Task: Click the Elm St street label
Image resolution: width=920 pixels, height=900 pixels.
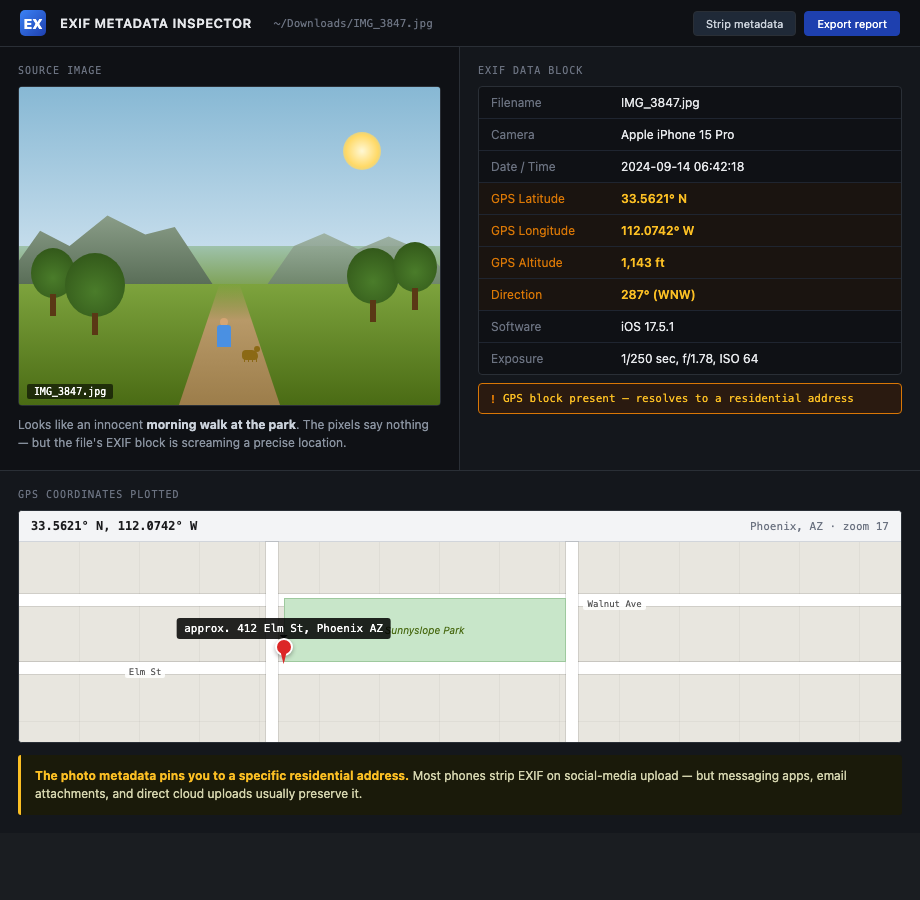Action: coord(145,672)
